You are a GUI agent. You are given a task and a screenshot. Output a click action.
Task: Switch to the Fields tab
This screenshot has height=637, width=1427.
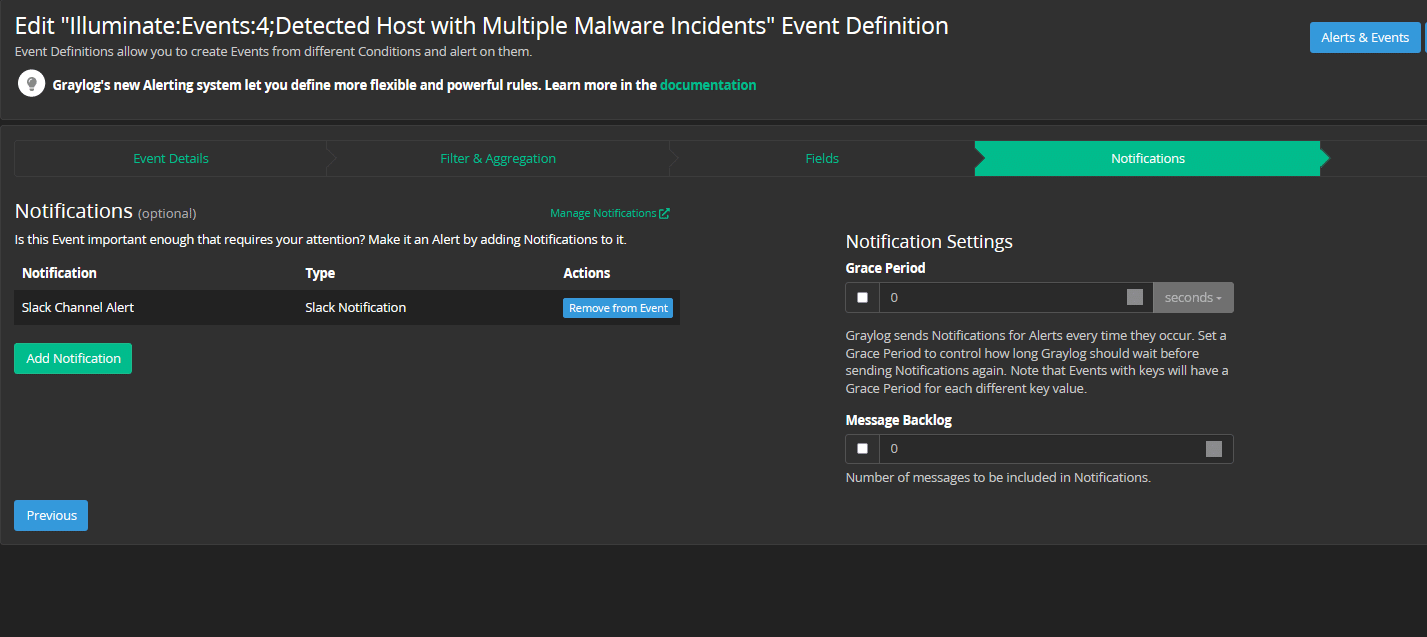coord(821,158)
